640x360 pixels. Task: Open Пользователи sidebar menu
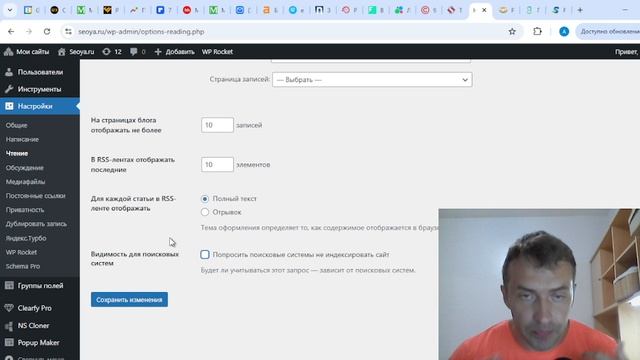point(40,72)
